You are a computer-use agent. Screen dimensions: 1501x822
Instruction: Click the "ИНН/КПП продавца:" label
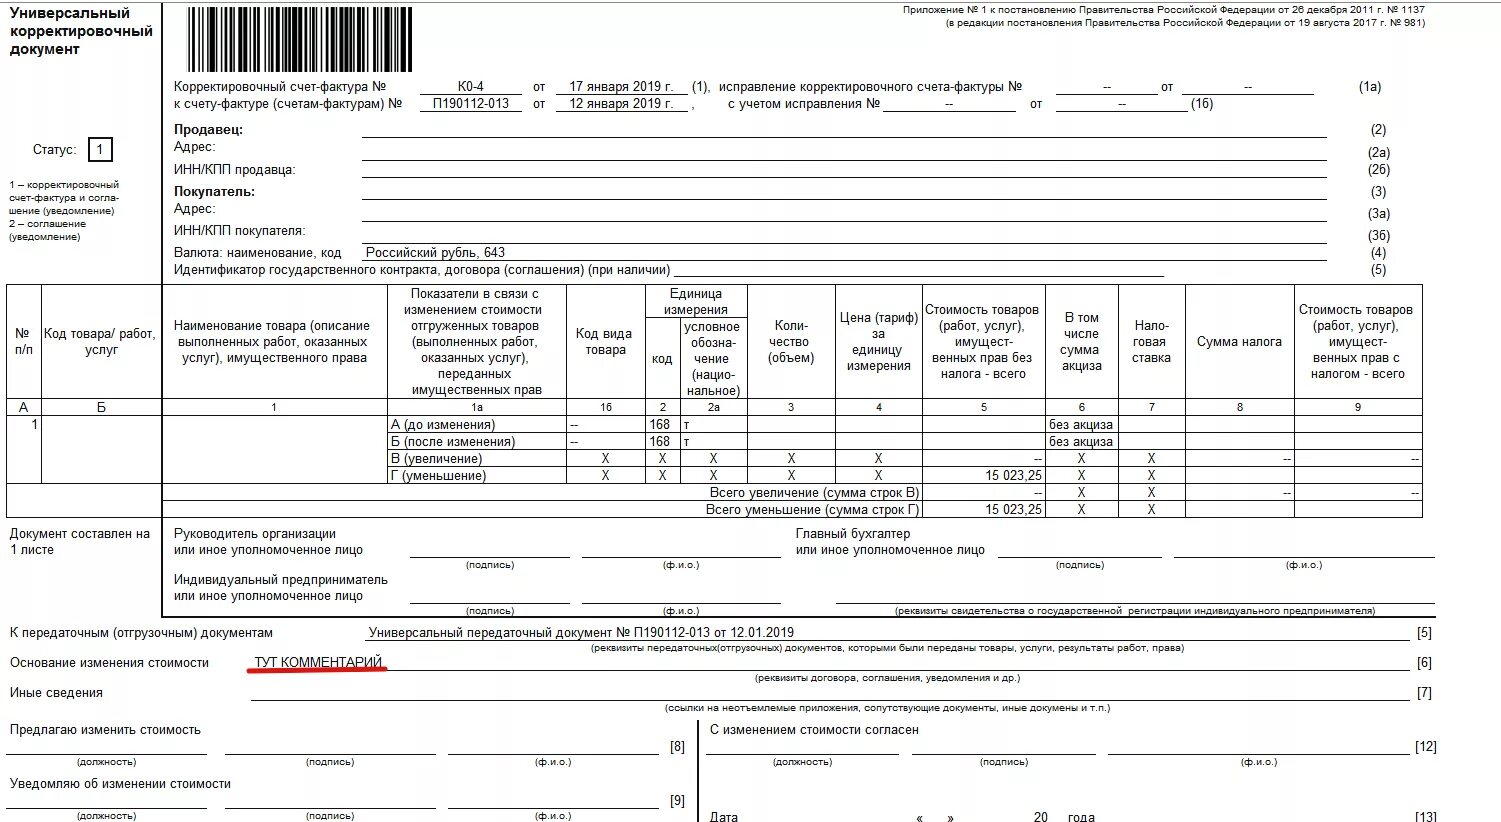234,170
